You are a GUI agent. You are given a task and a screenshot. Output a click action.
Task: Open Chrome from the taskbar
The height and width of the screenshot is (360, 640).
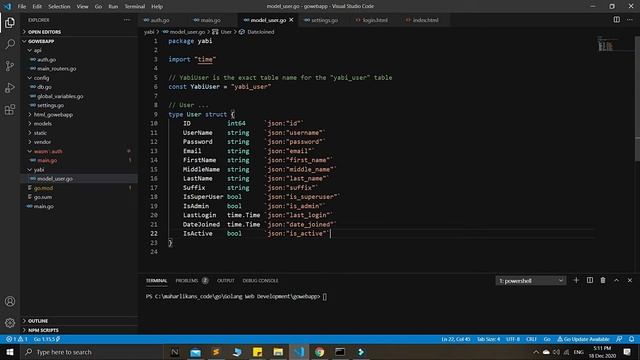[320, 352]
